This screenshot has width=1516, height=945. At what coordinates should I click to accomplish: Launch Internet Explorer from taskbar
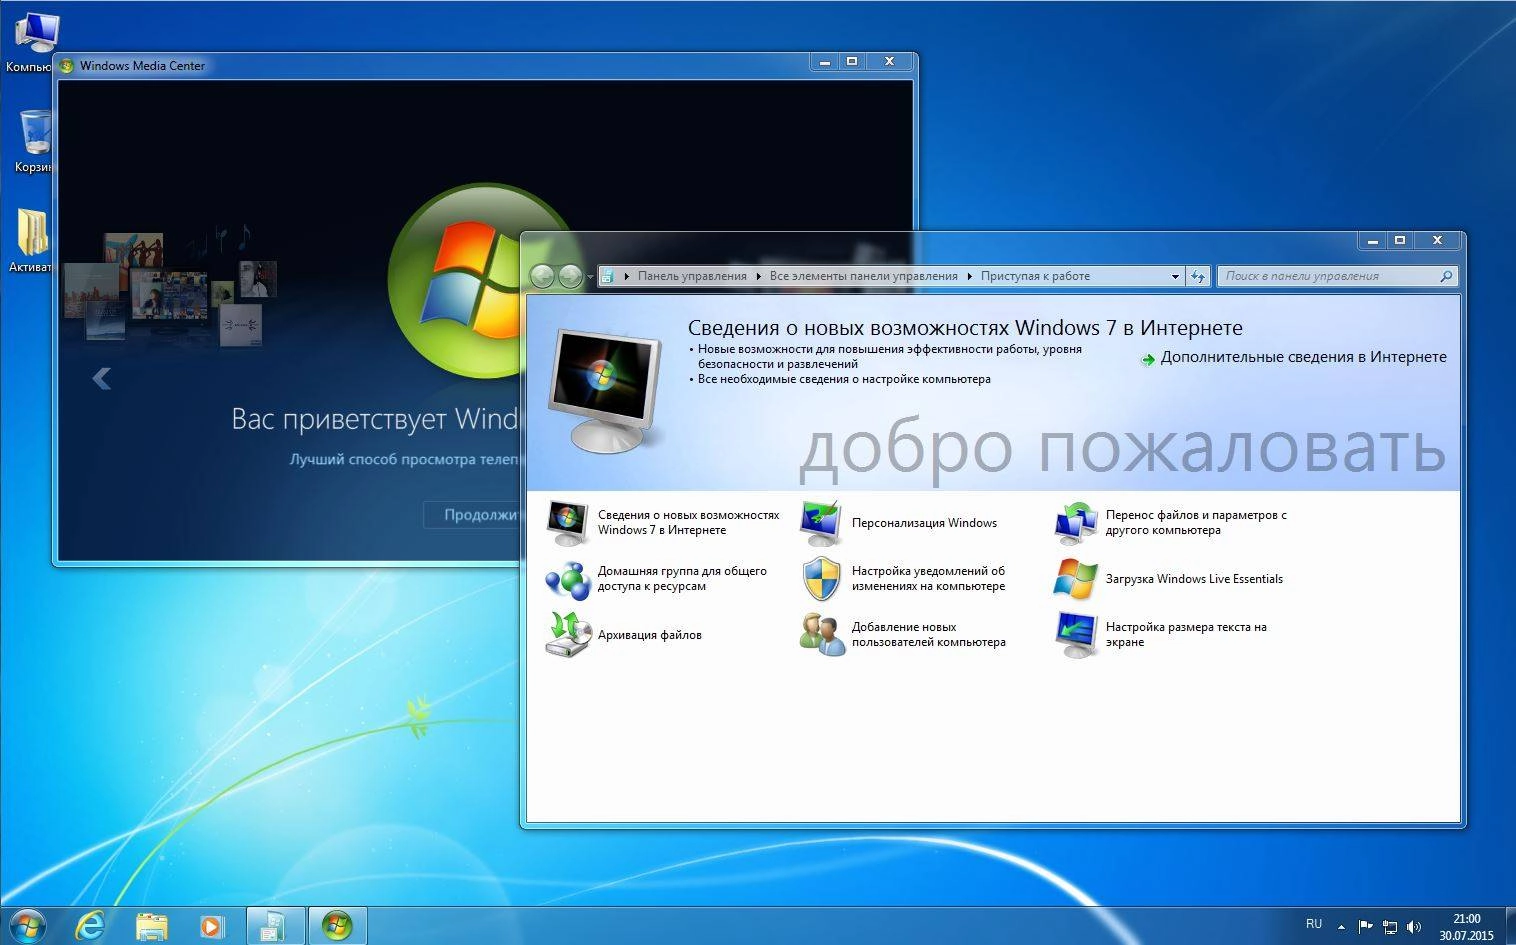click(90, 925)
